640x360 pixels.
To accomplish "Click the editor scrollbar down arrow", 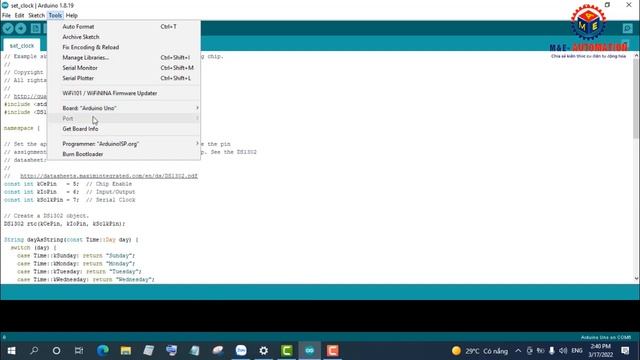I will 636,279.
